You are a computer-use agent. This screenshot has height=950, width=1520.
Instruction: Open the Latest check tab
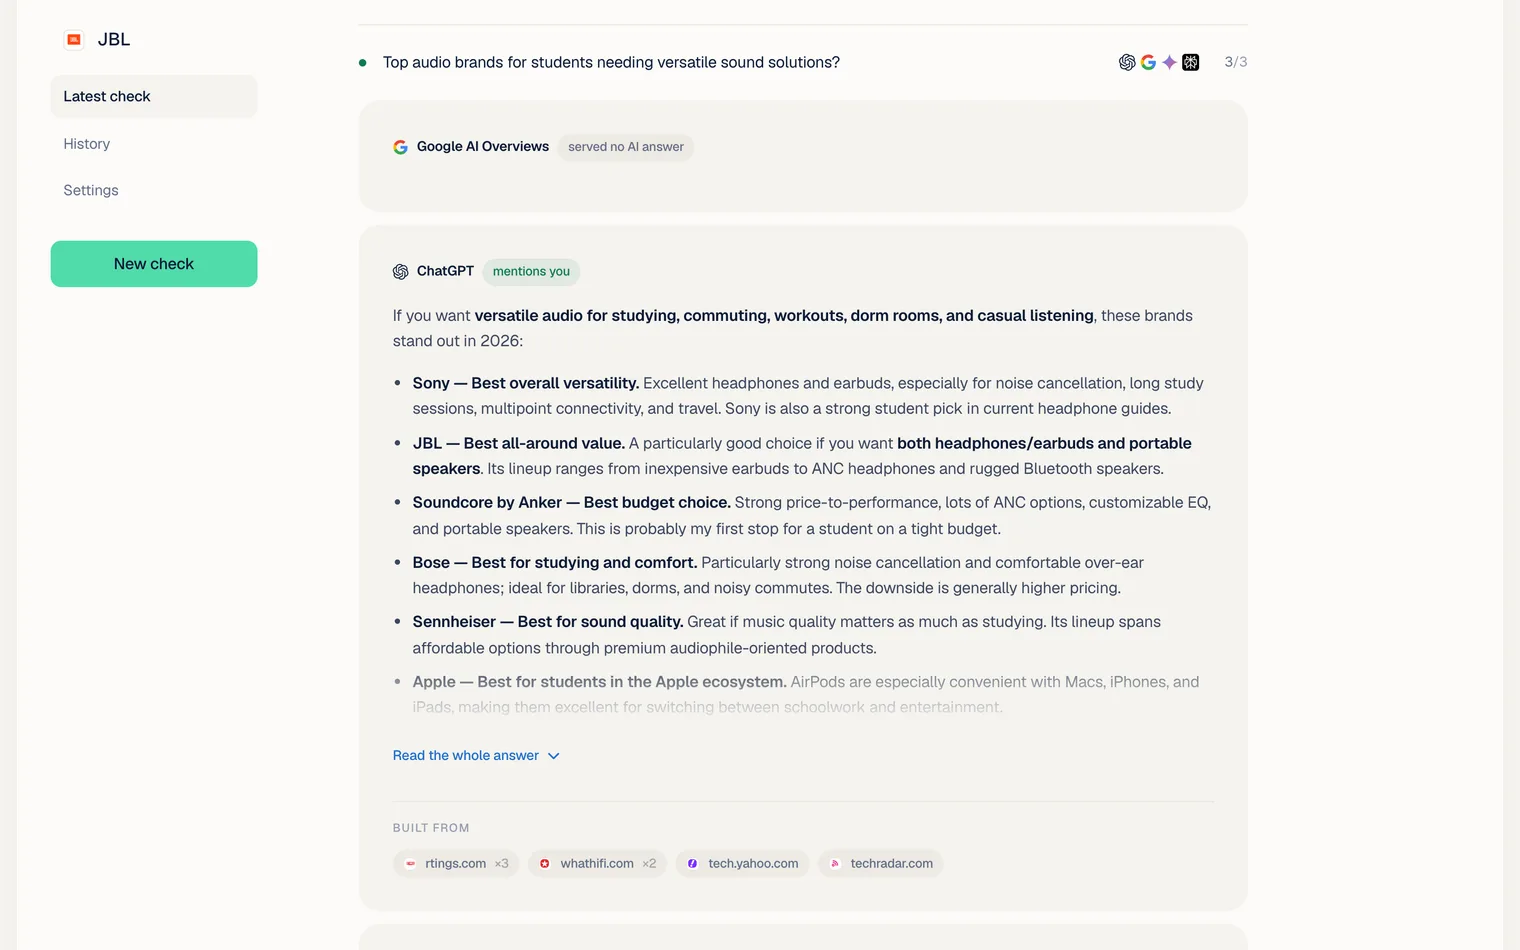[154, 96]
